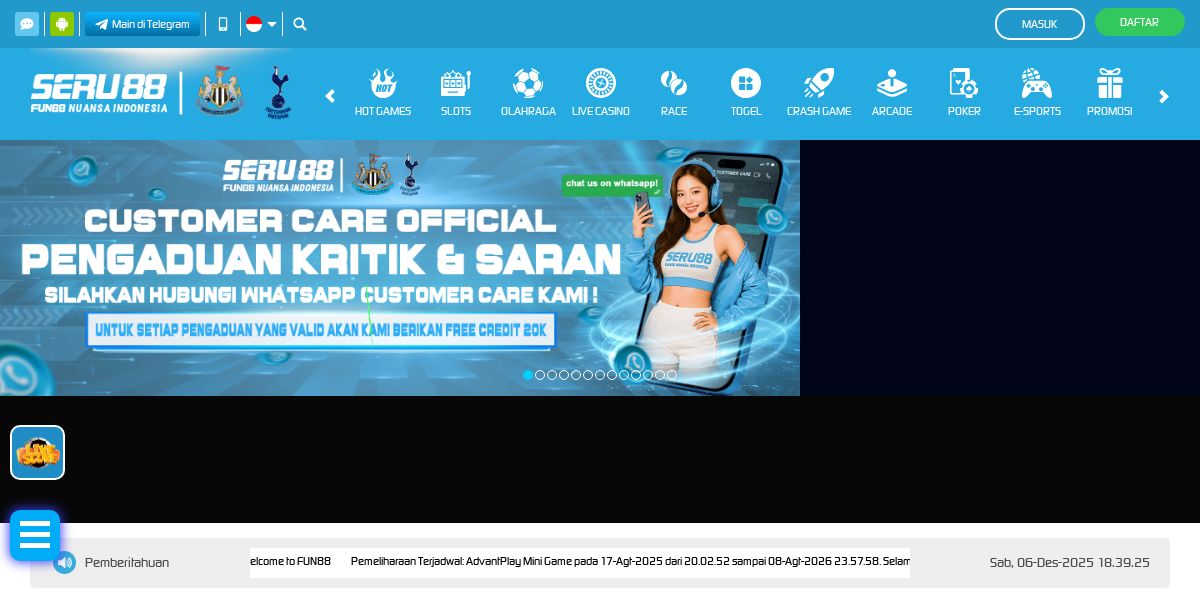Click the Pemberitahuan speaker icon

point(64,562)
